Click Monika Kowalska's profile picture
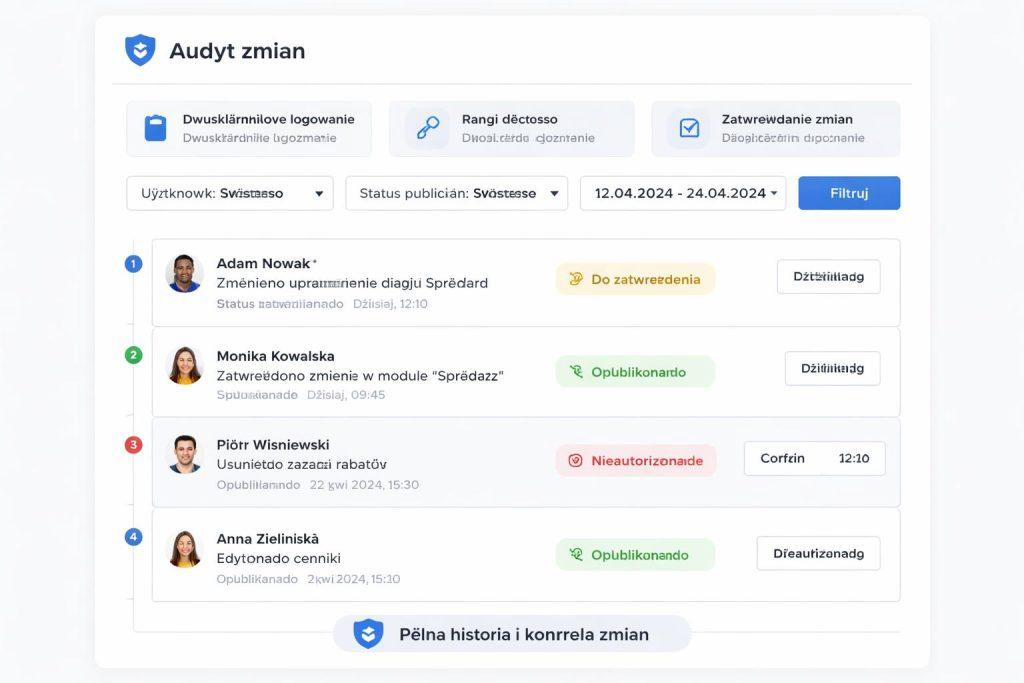Image resolution: width=1024 pixels, height=683 pixels. 184,365
